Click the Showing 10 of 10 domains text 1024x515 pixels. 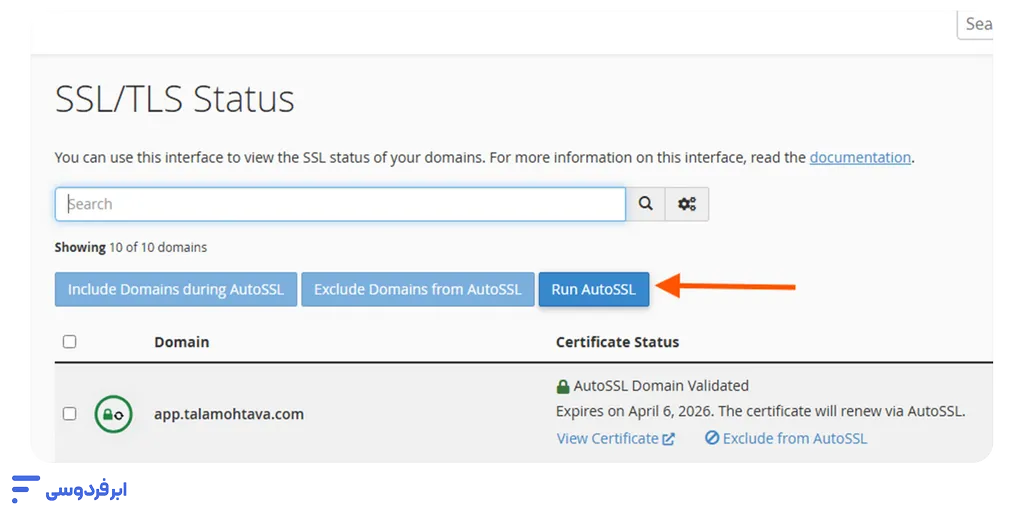click(x=131, y=247)
